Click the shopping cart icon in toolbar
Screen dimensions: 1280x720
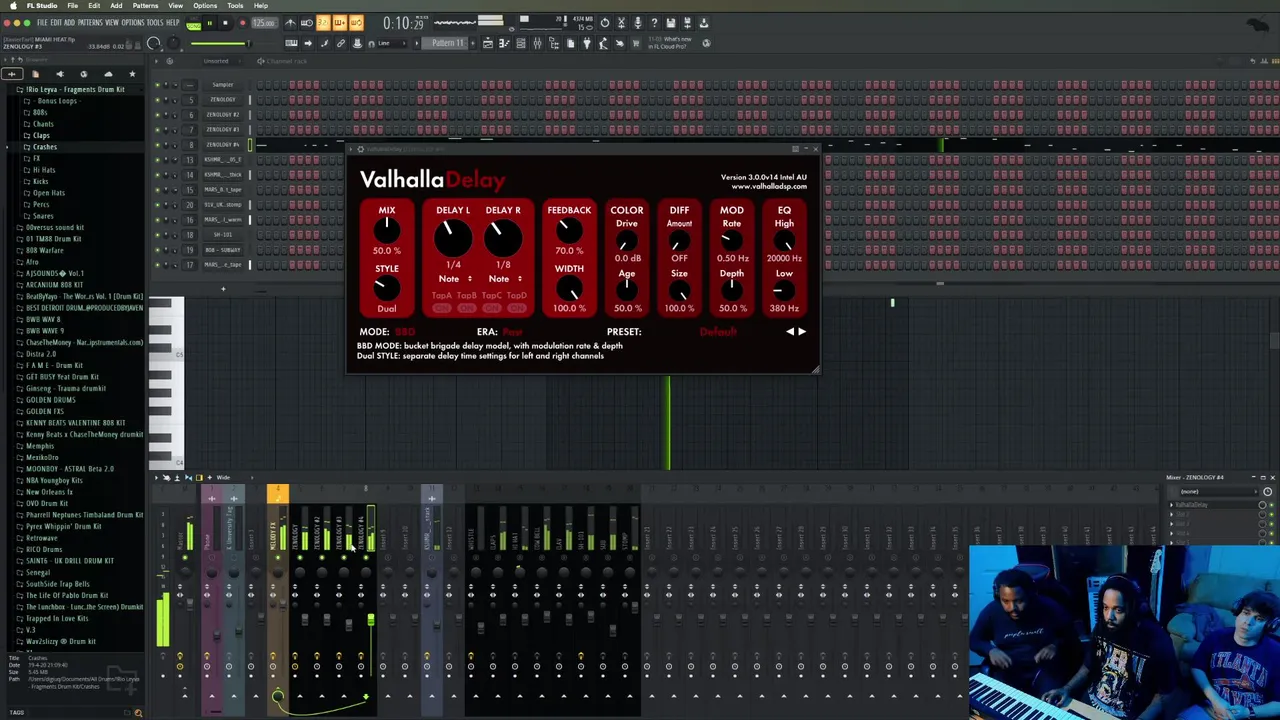click(x=636, y=43)
